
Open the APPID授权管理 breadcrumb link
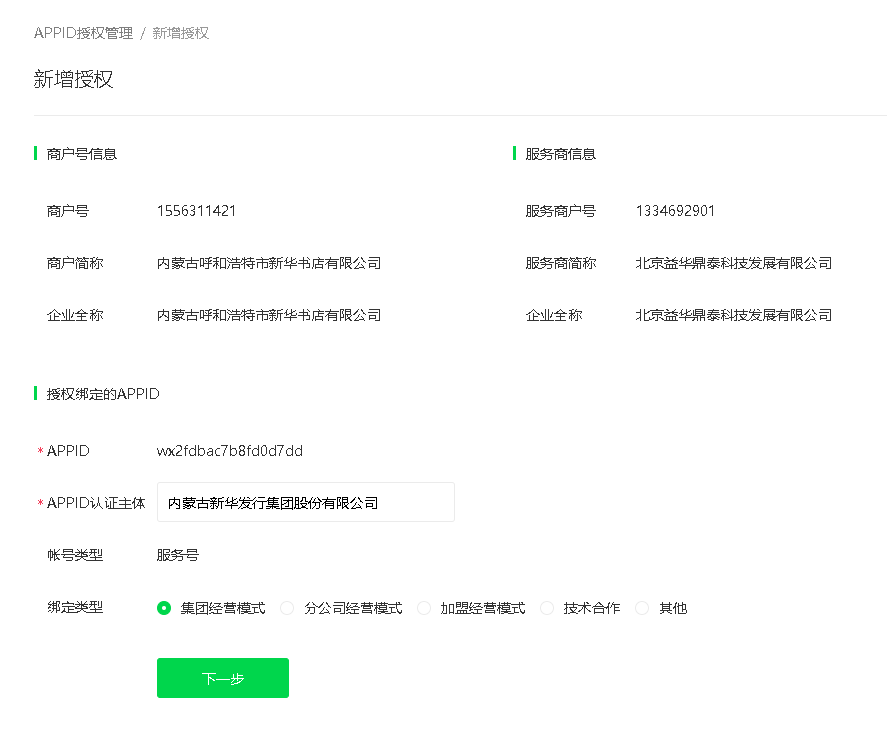point(83,33)
